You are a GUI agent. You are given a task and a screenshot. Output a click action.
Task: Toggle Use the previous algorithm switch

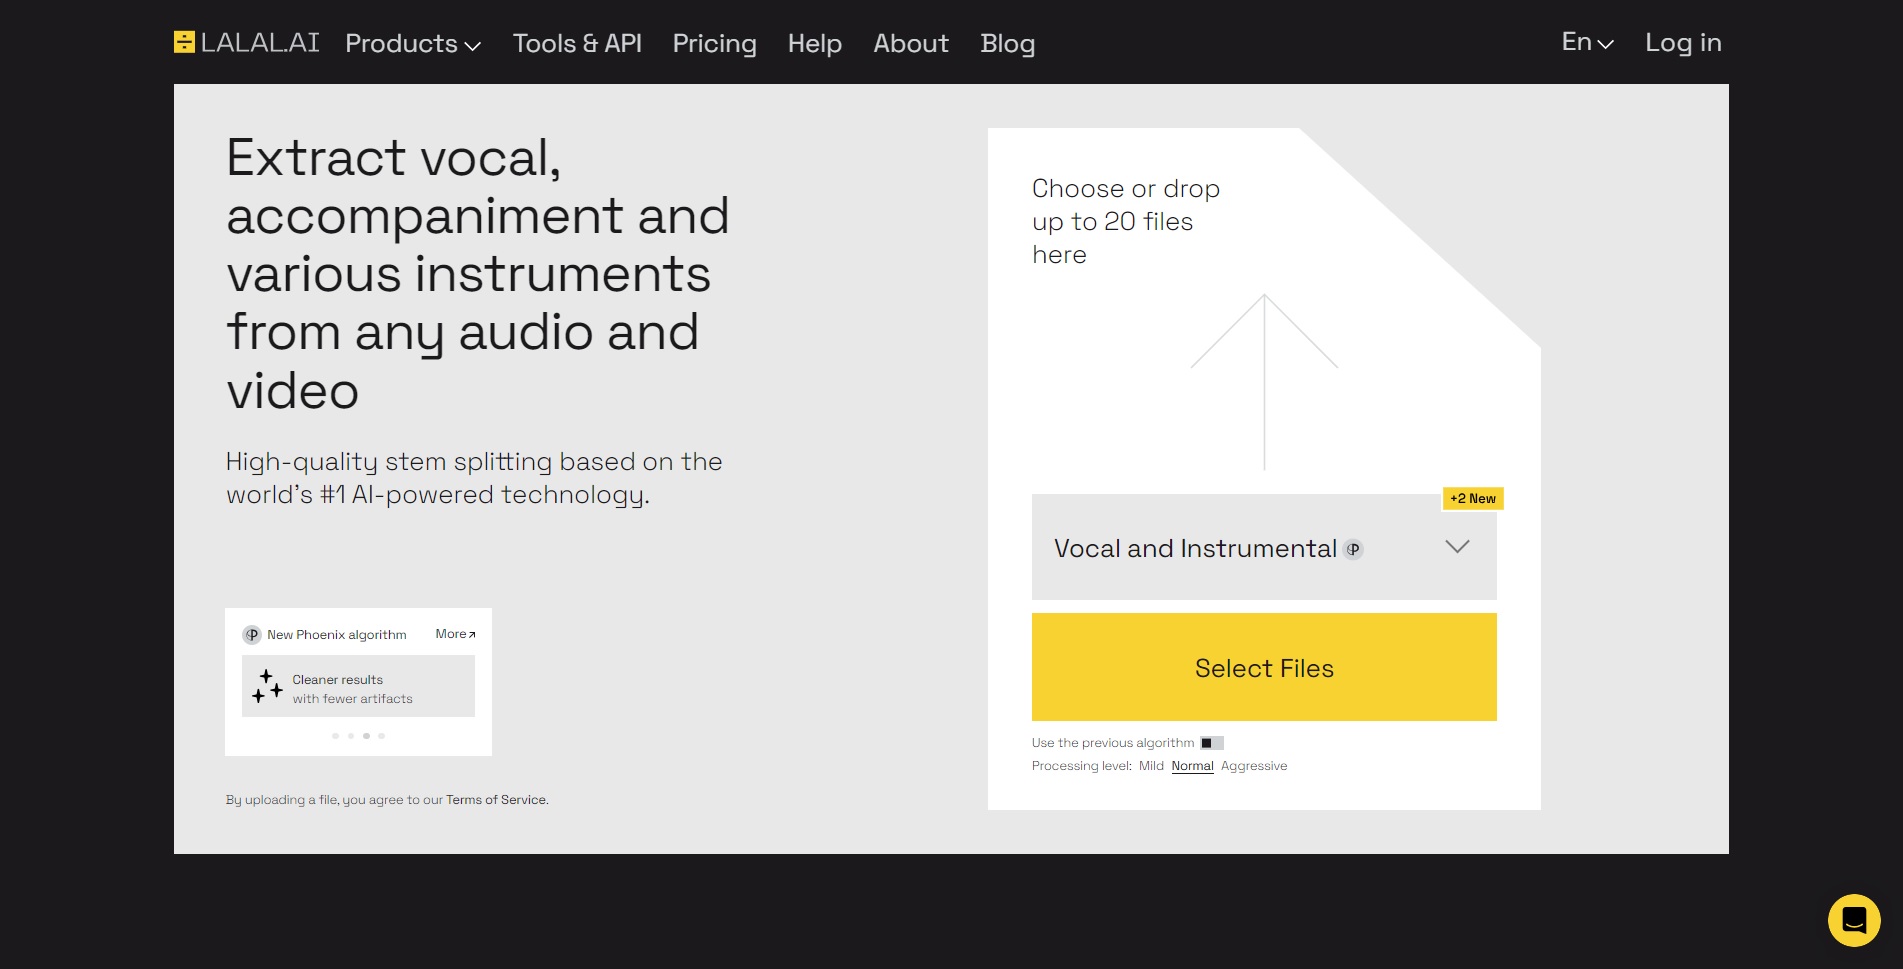1212,743
